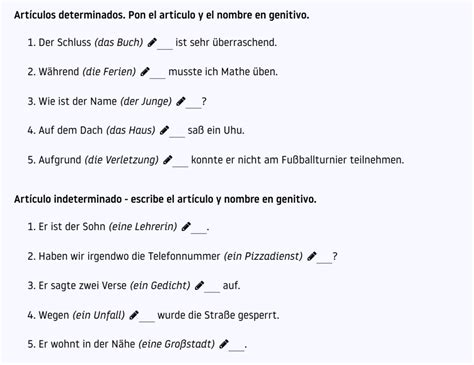The width and height of the screenshot is (474, 365).
Task: Select the blank before 'saß ein Uhu'
Action: [177, 132]
